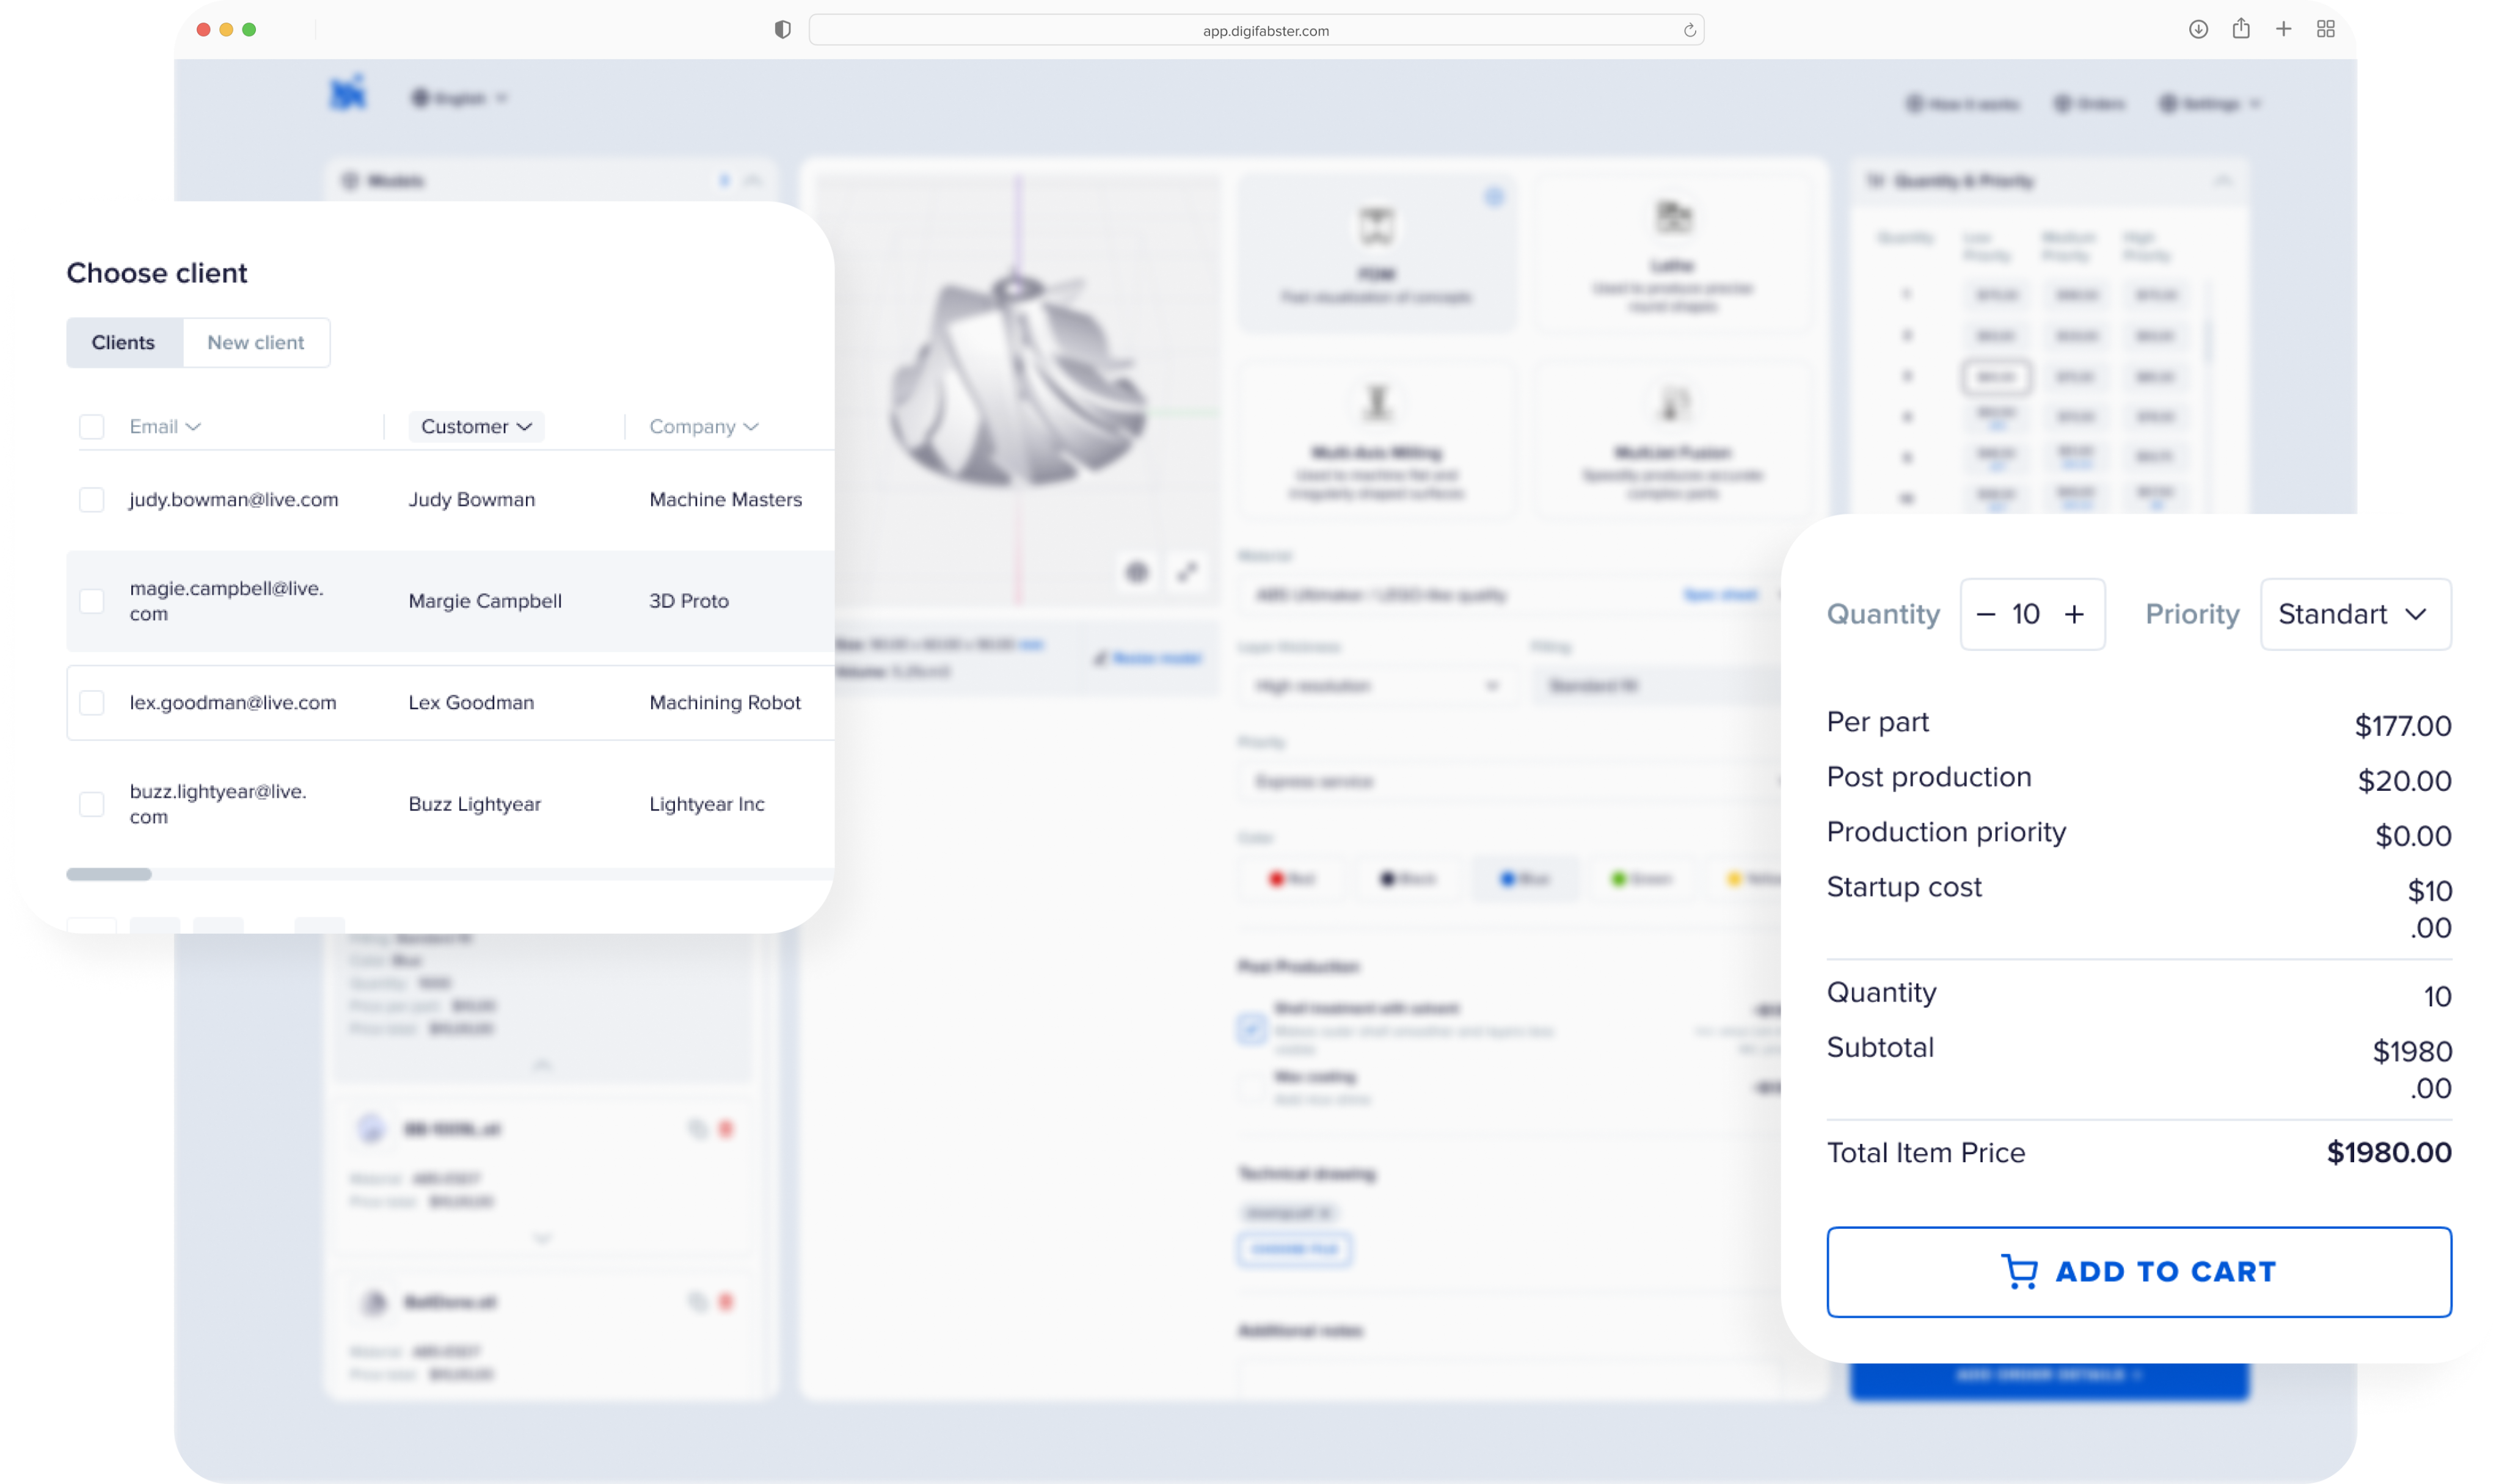
Task: Open the Express service priority dropdown
Action: pyautogui.click(x=1510, y=782)
